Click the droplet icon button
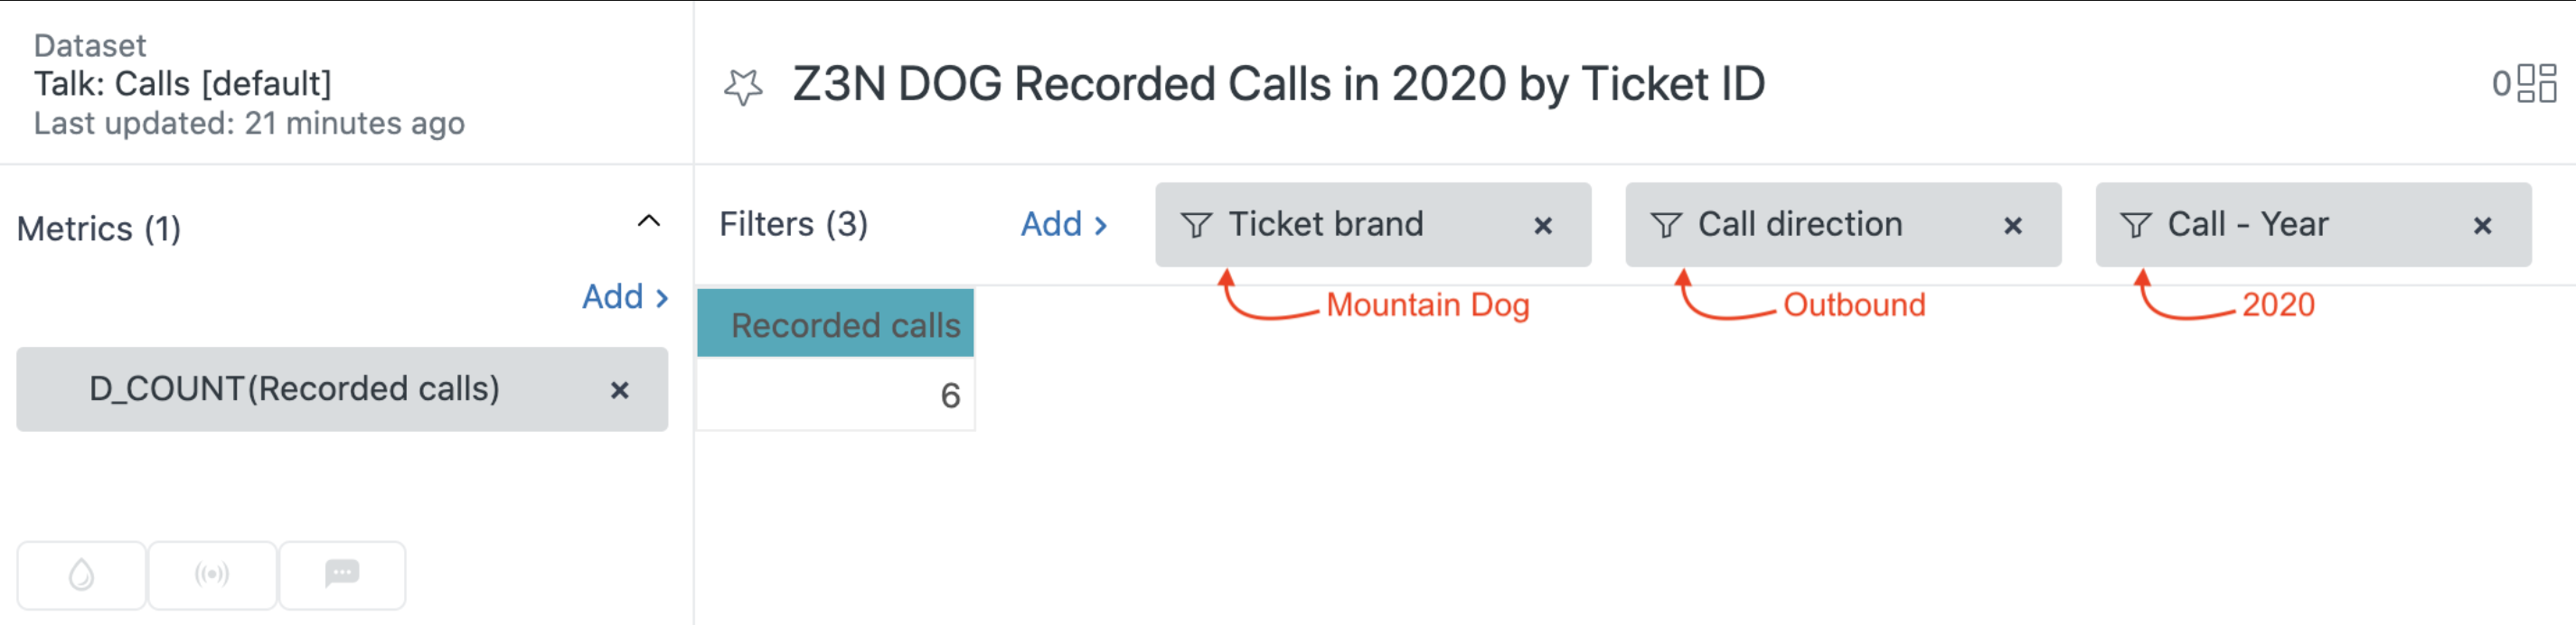This screenshot has width=2576, height=625. click(82, 575)
